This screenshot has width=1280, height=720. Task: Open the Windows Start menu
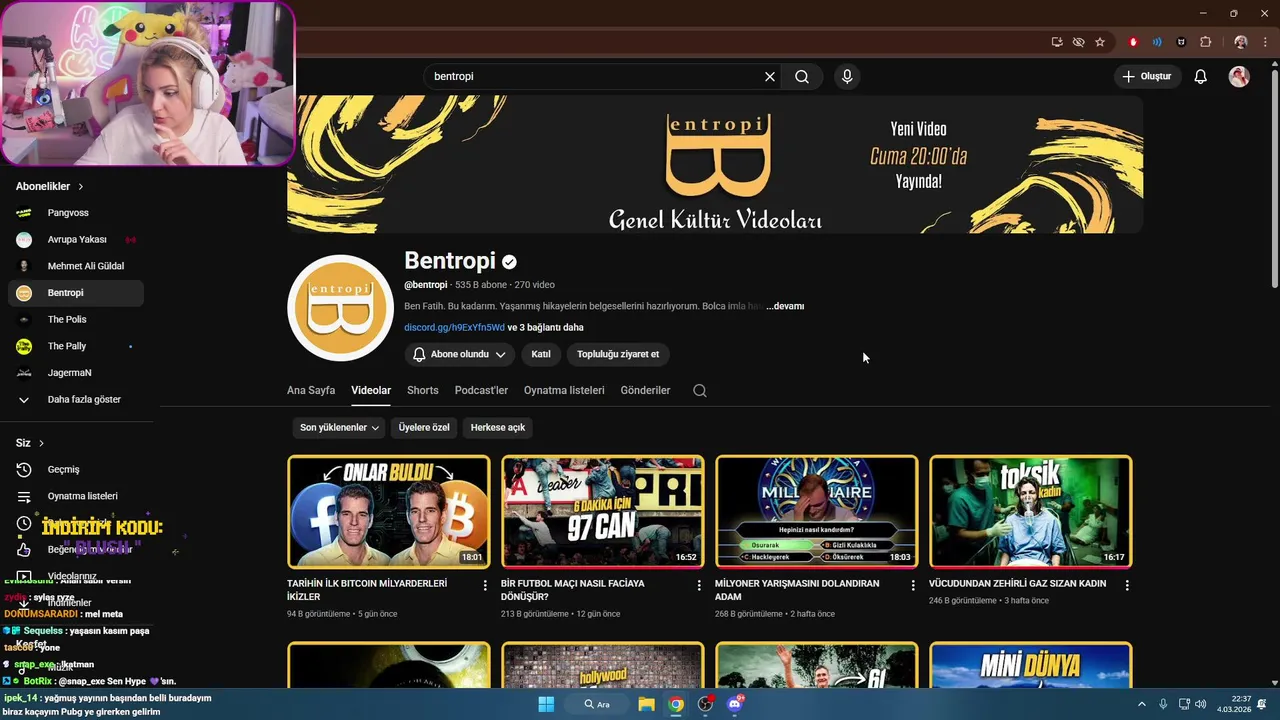(546, 704)
